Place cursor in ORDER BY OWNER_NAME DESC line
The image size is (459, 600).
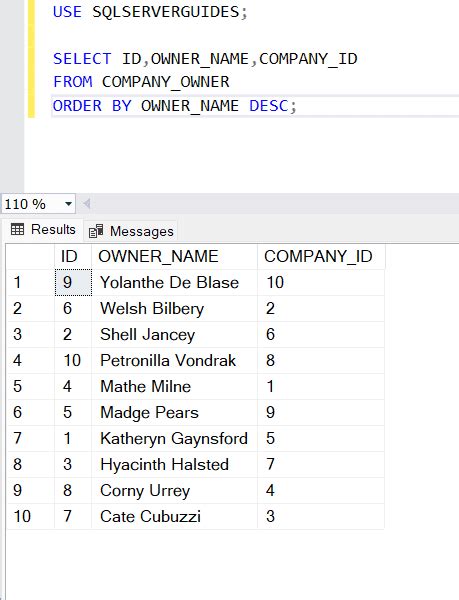(174, 106)
